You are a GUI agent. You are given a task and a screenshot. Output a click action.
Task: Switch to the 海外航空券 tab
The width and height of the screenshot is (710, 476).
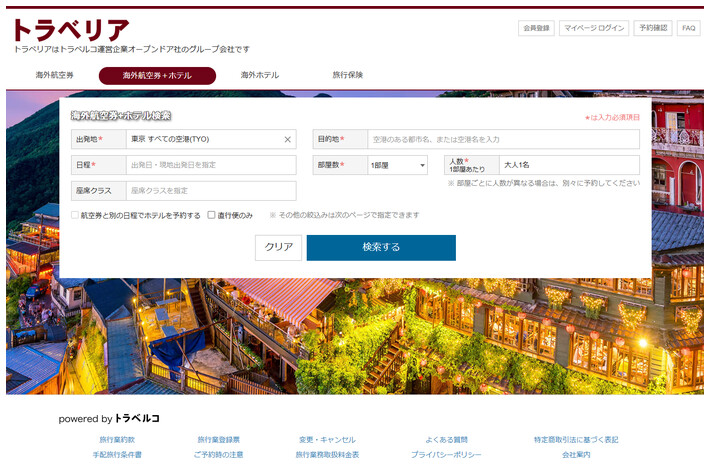click(x=55, y=76)
